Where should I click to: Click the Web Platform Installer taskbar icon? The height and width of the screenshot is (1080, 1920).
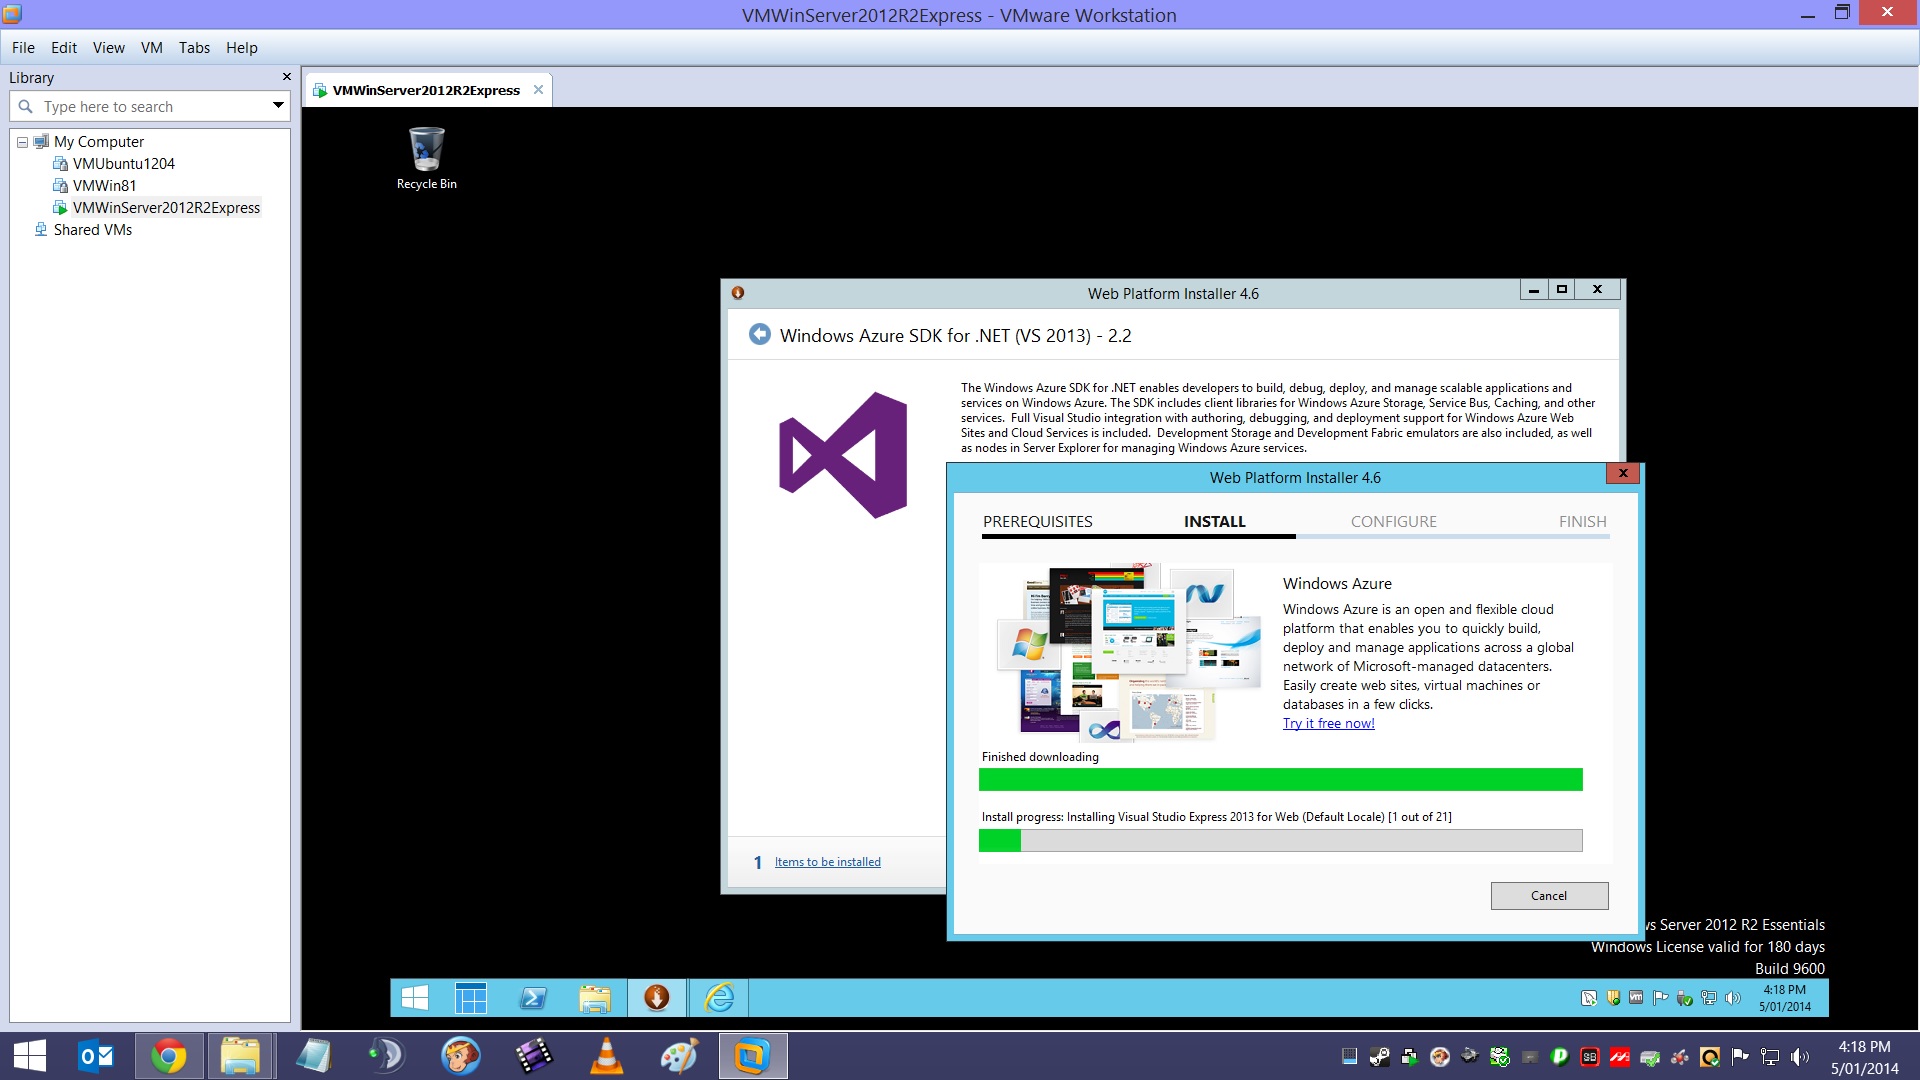point(656,998)
